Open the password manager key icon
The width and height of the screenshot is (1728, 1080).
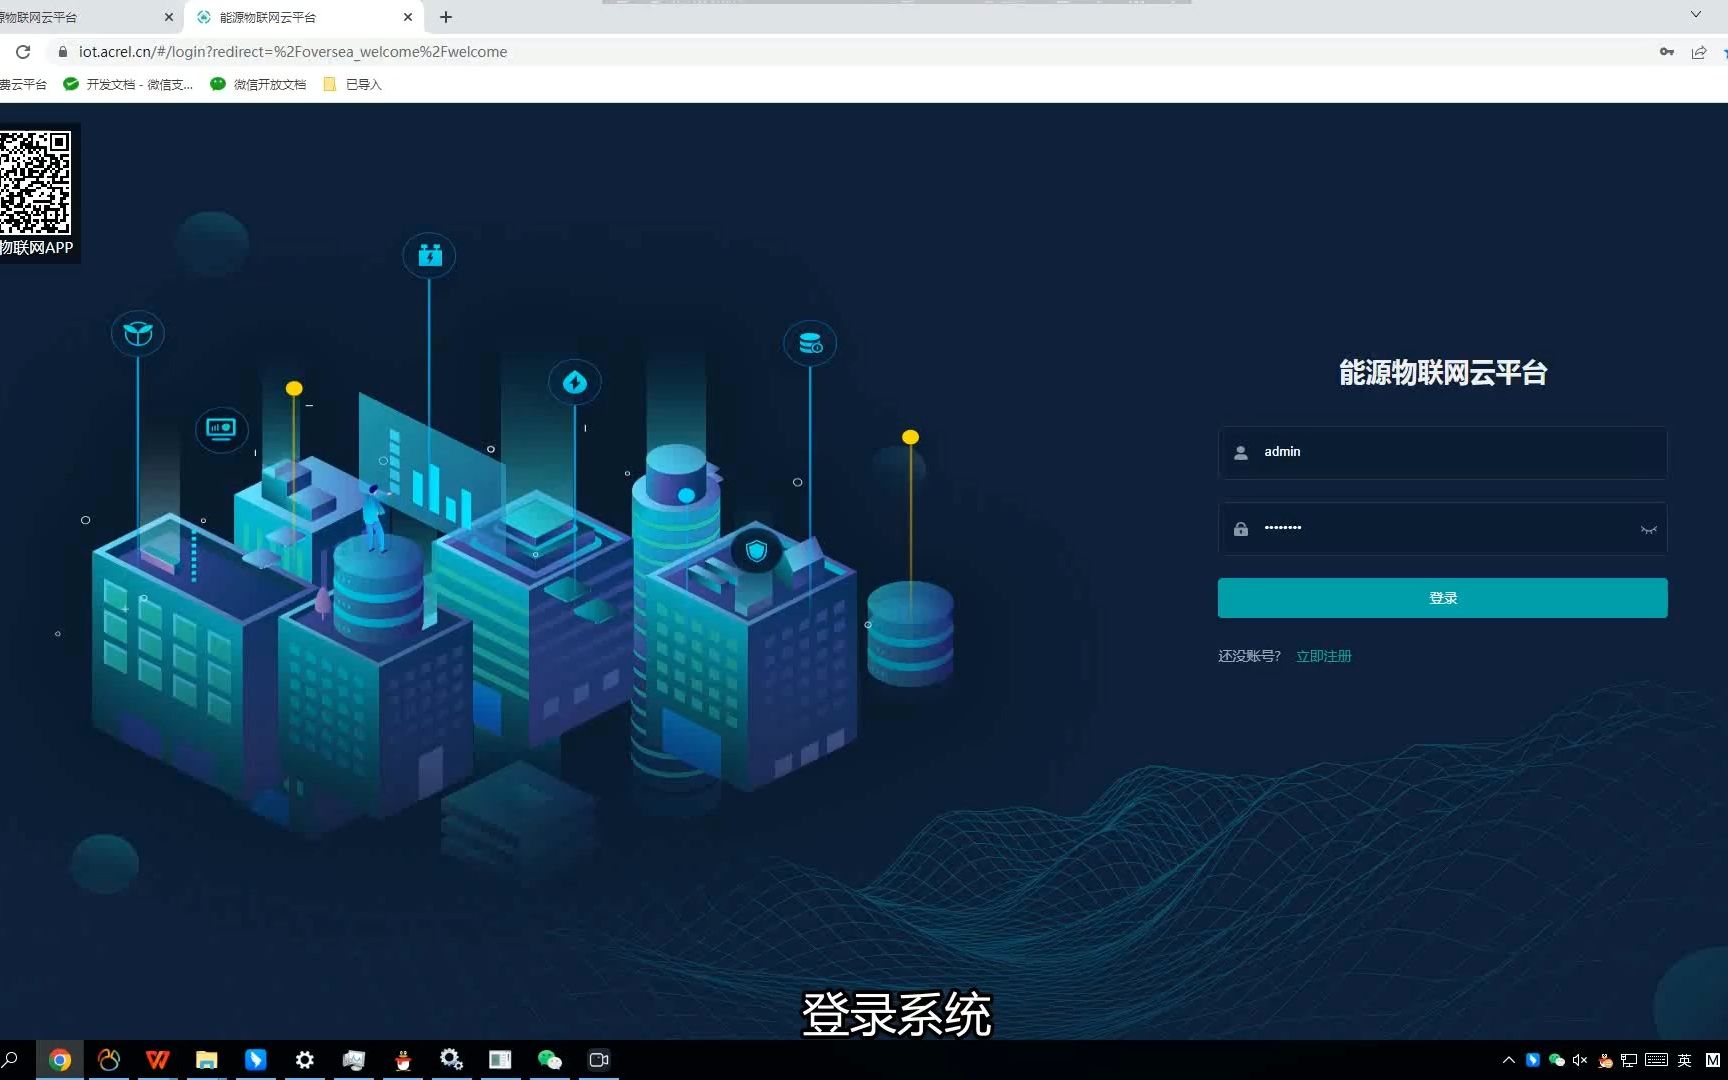point(1666,51)
